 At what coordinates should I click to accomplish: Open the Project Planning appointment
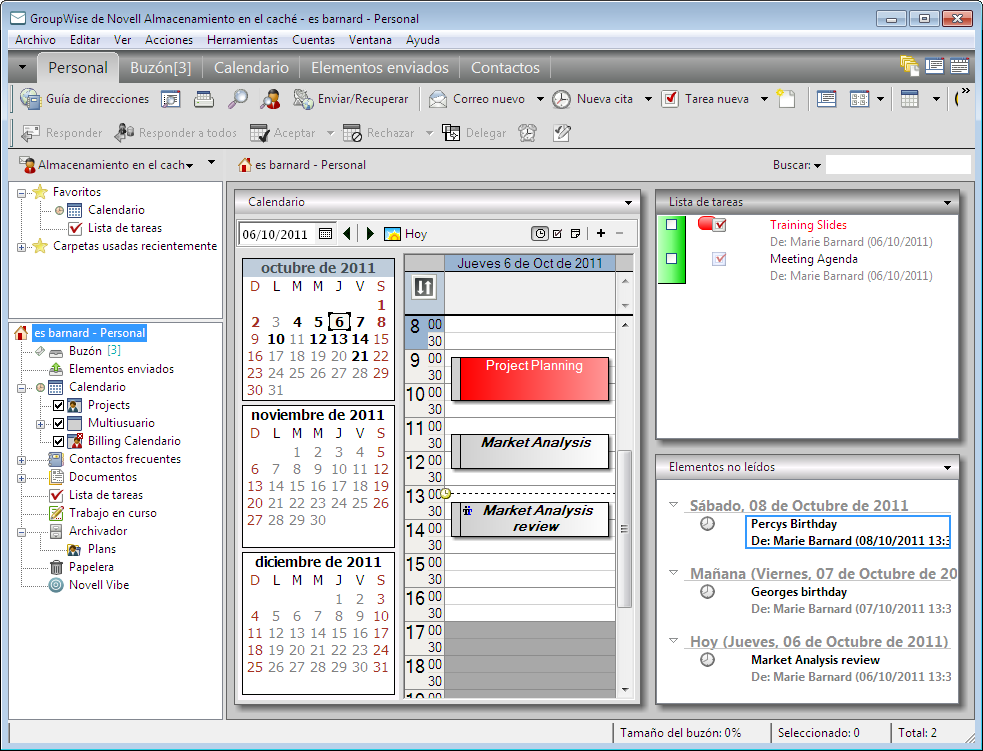click(530, 379)
